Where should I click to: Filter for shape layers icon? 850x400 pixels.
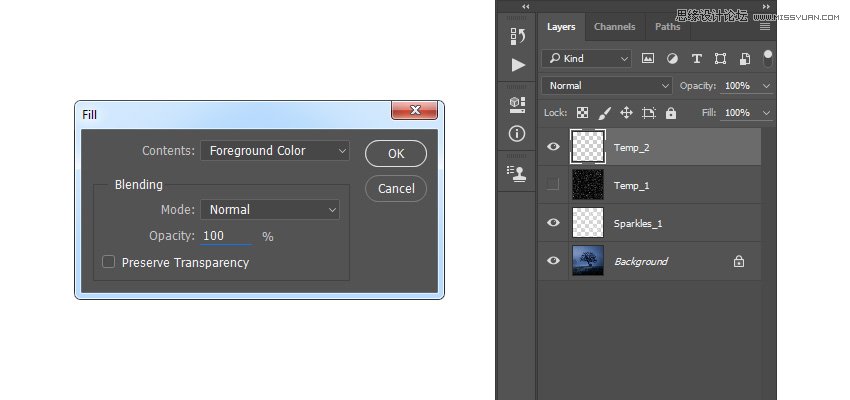720,59
